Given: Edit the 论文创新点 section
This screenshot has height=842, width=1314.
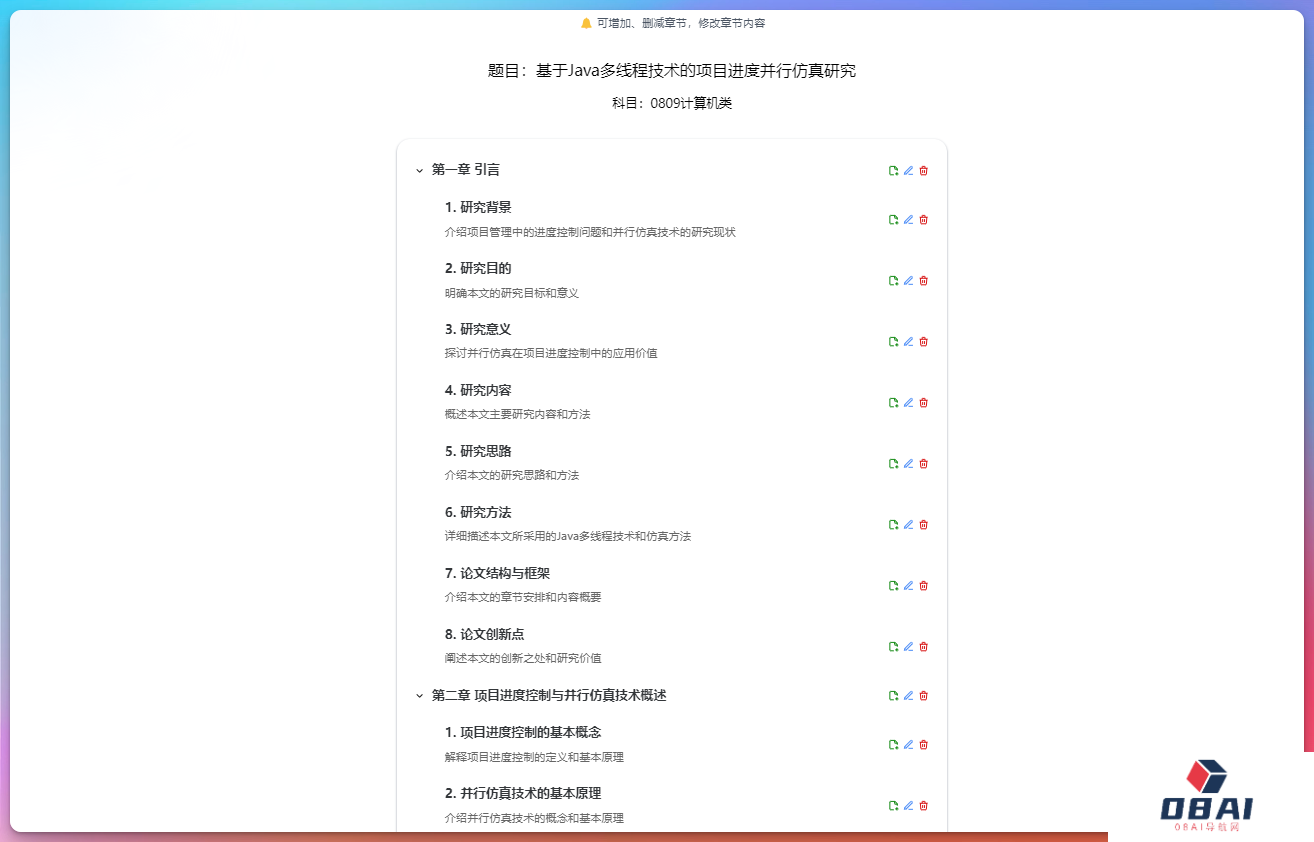Looking at the screenshot, I should point(909,647).
